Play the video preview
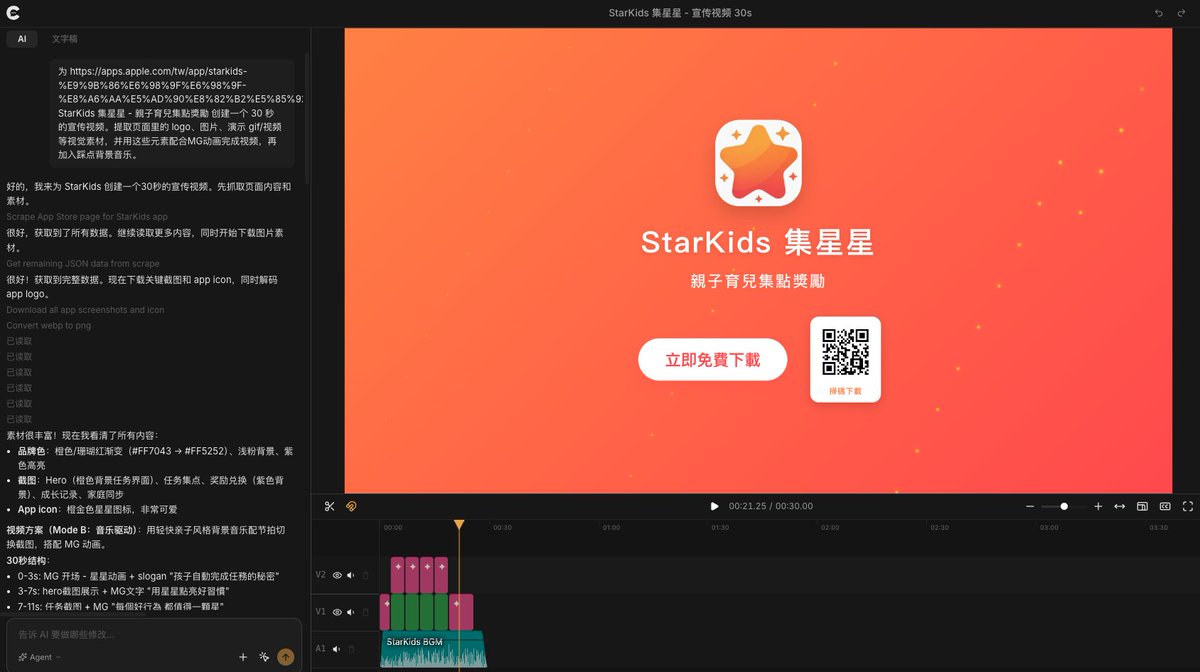Image resolution: width=1200 pixels, height=672 pixels. [x=714, y=507]
